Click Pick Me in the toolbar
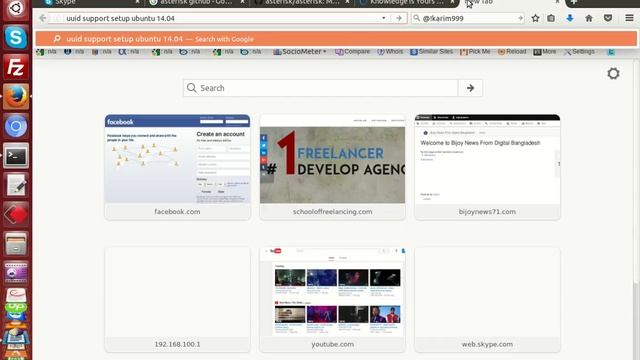 pyautogui.click(x=475, y=52)
